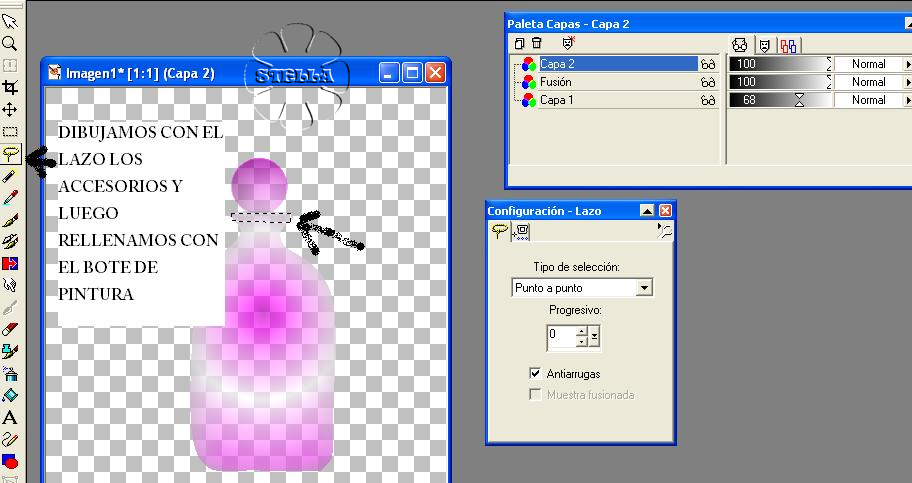The height and width of the screenshot is (483, 912).
Task: Roll up the Configuración Lazo palette
Action: [x=647, y=211]
